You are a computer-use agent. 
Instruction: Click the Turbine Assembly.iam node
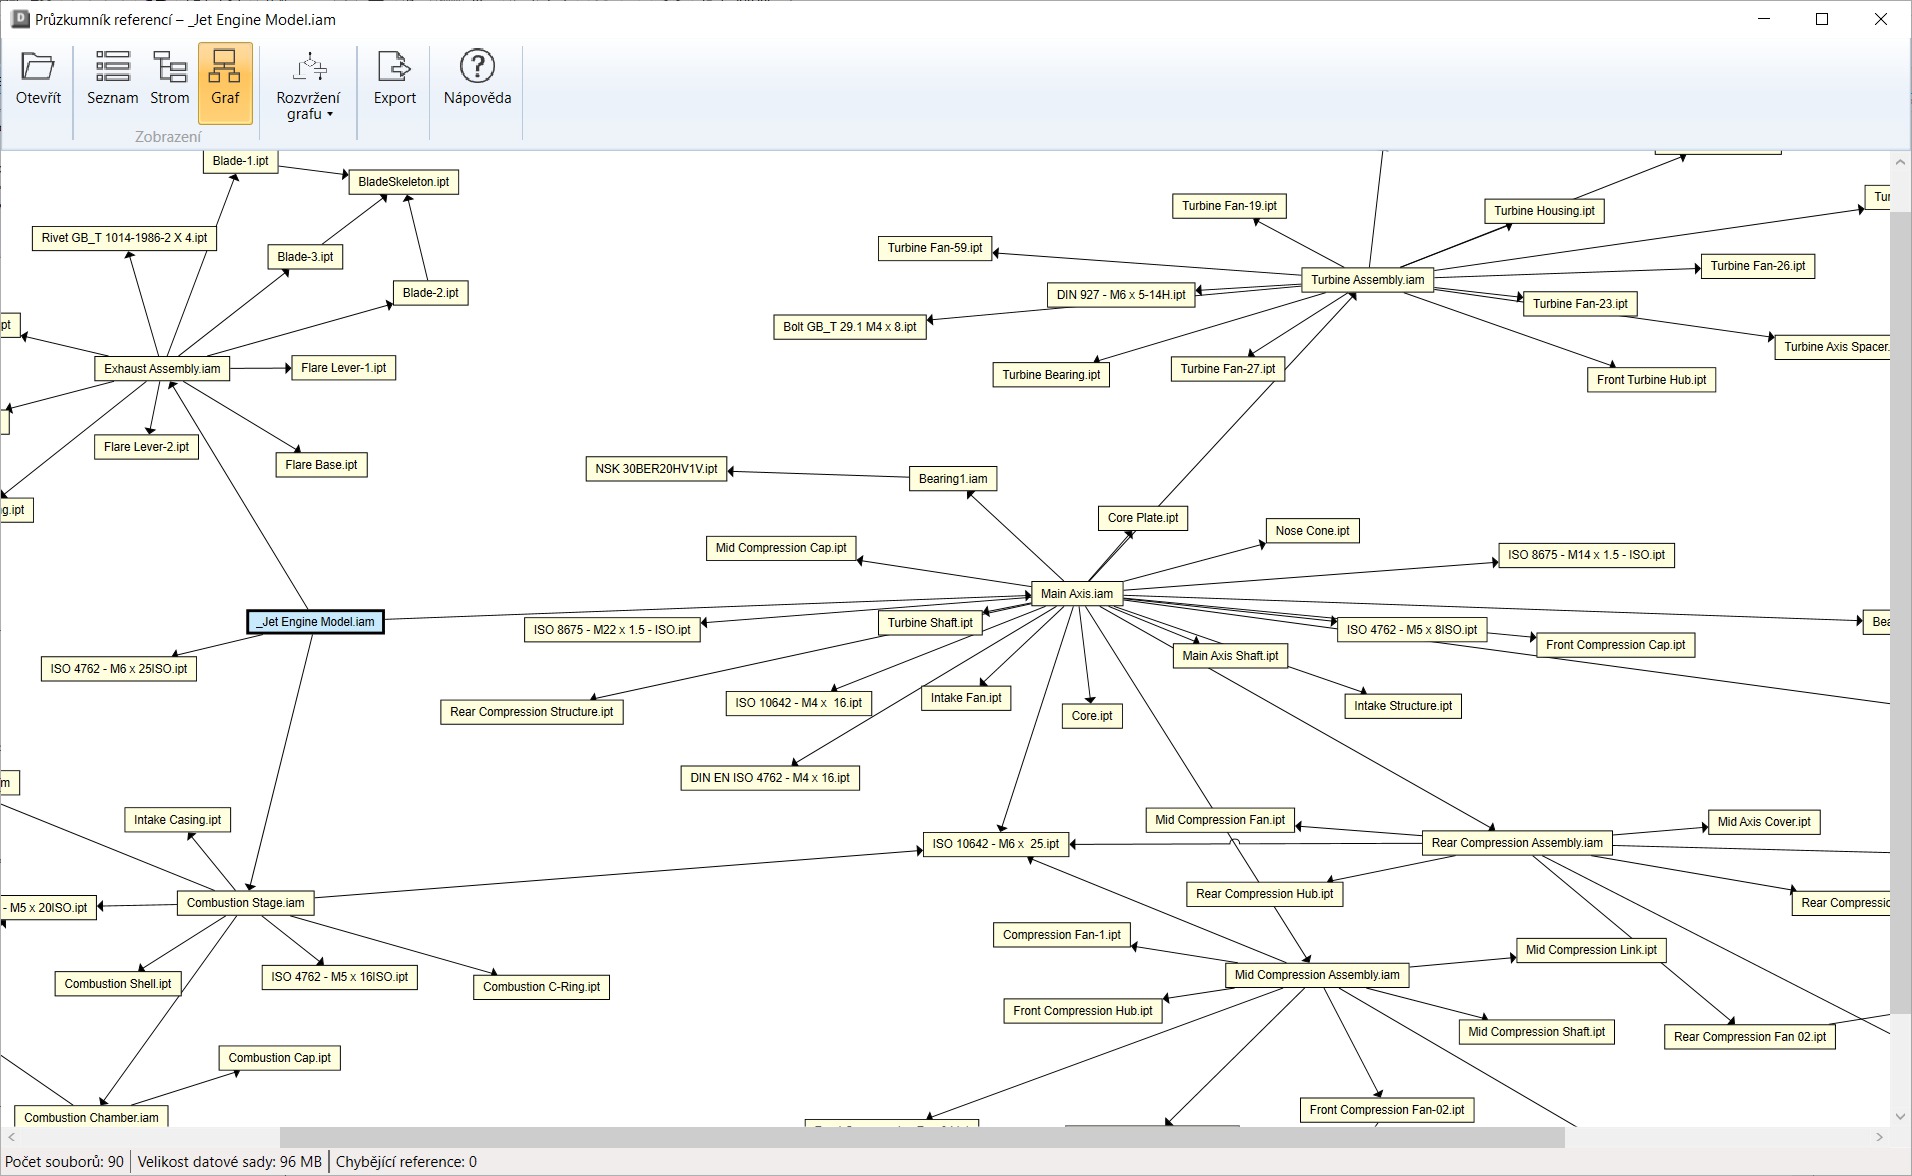click(1367, 280)
